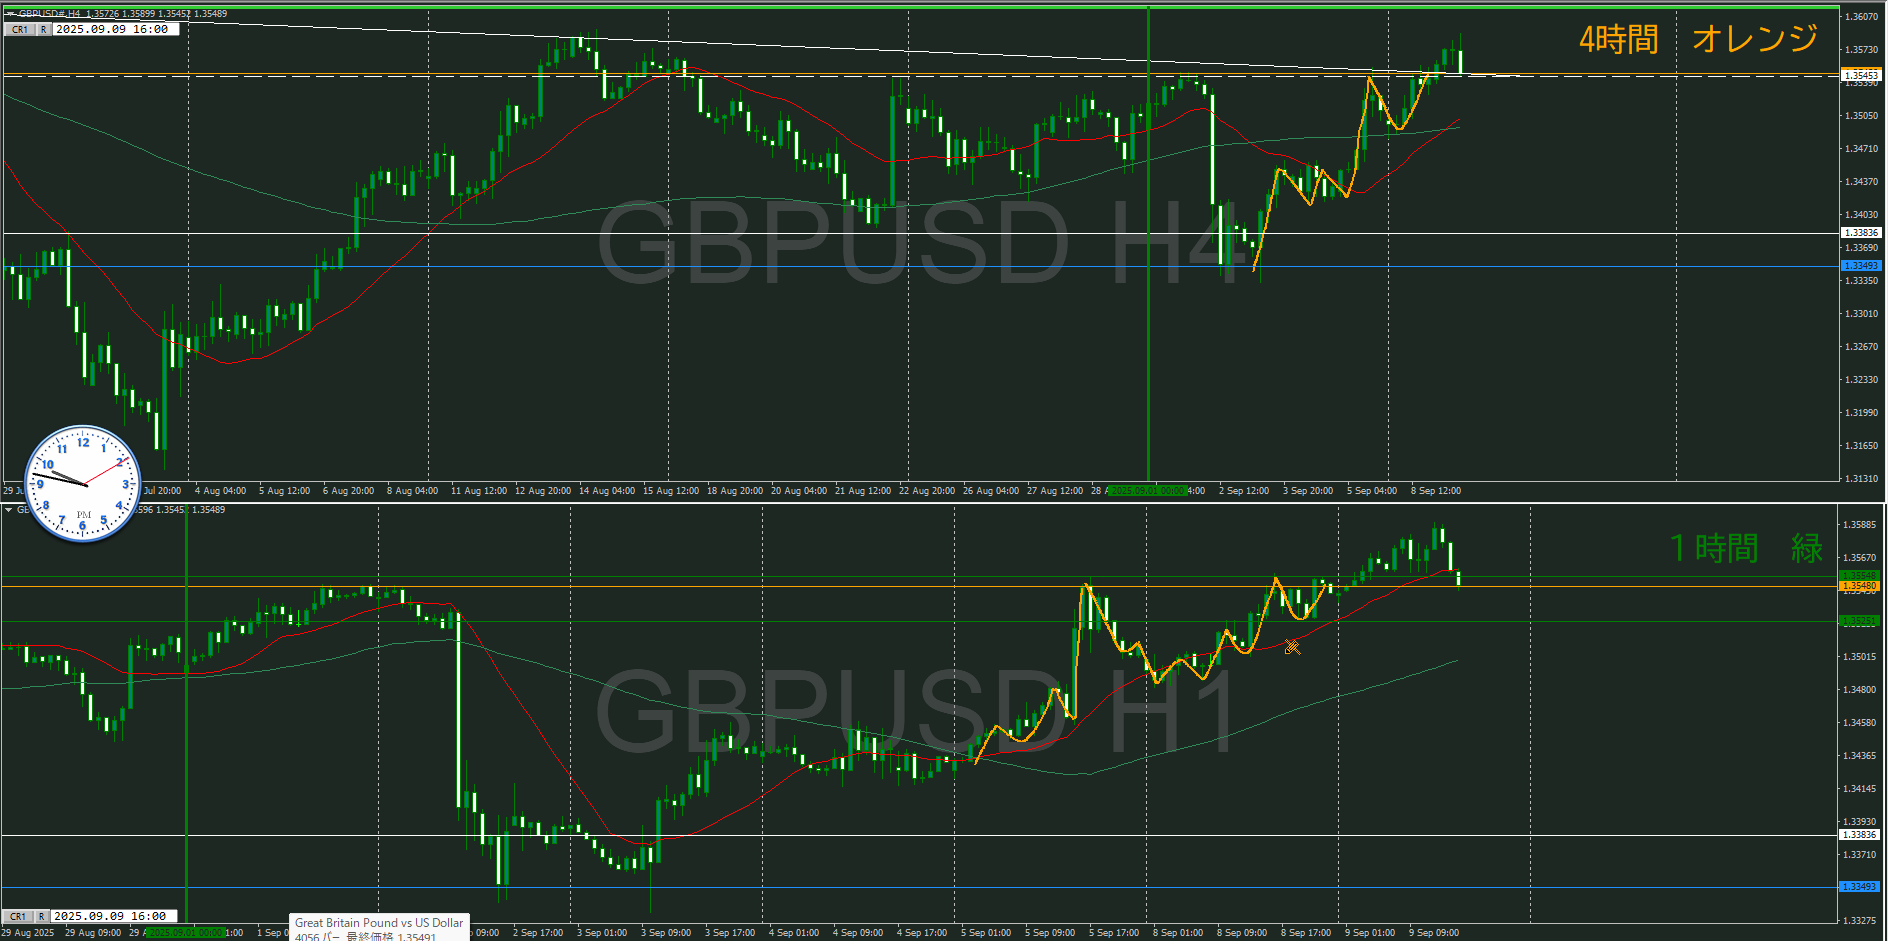
Task: Click the '3 Sep 09:00' time label on the H1 axis
Action: tap(666, 933)
